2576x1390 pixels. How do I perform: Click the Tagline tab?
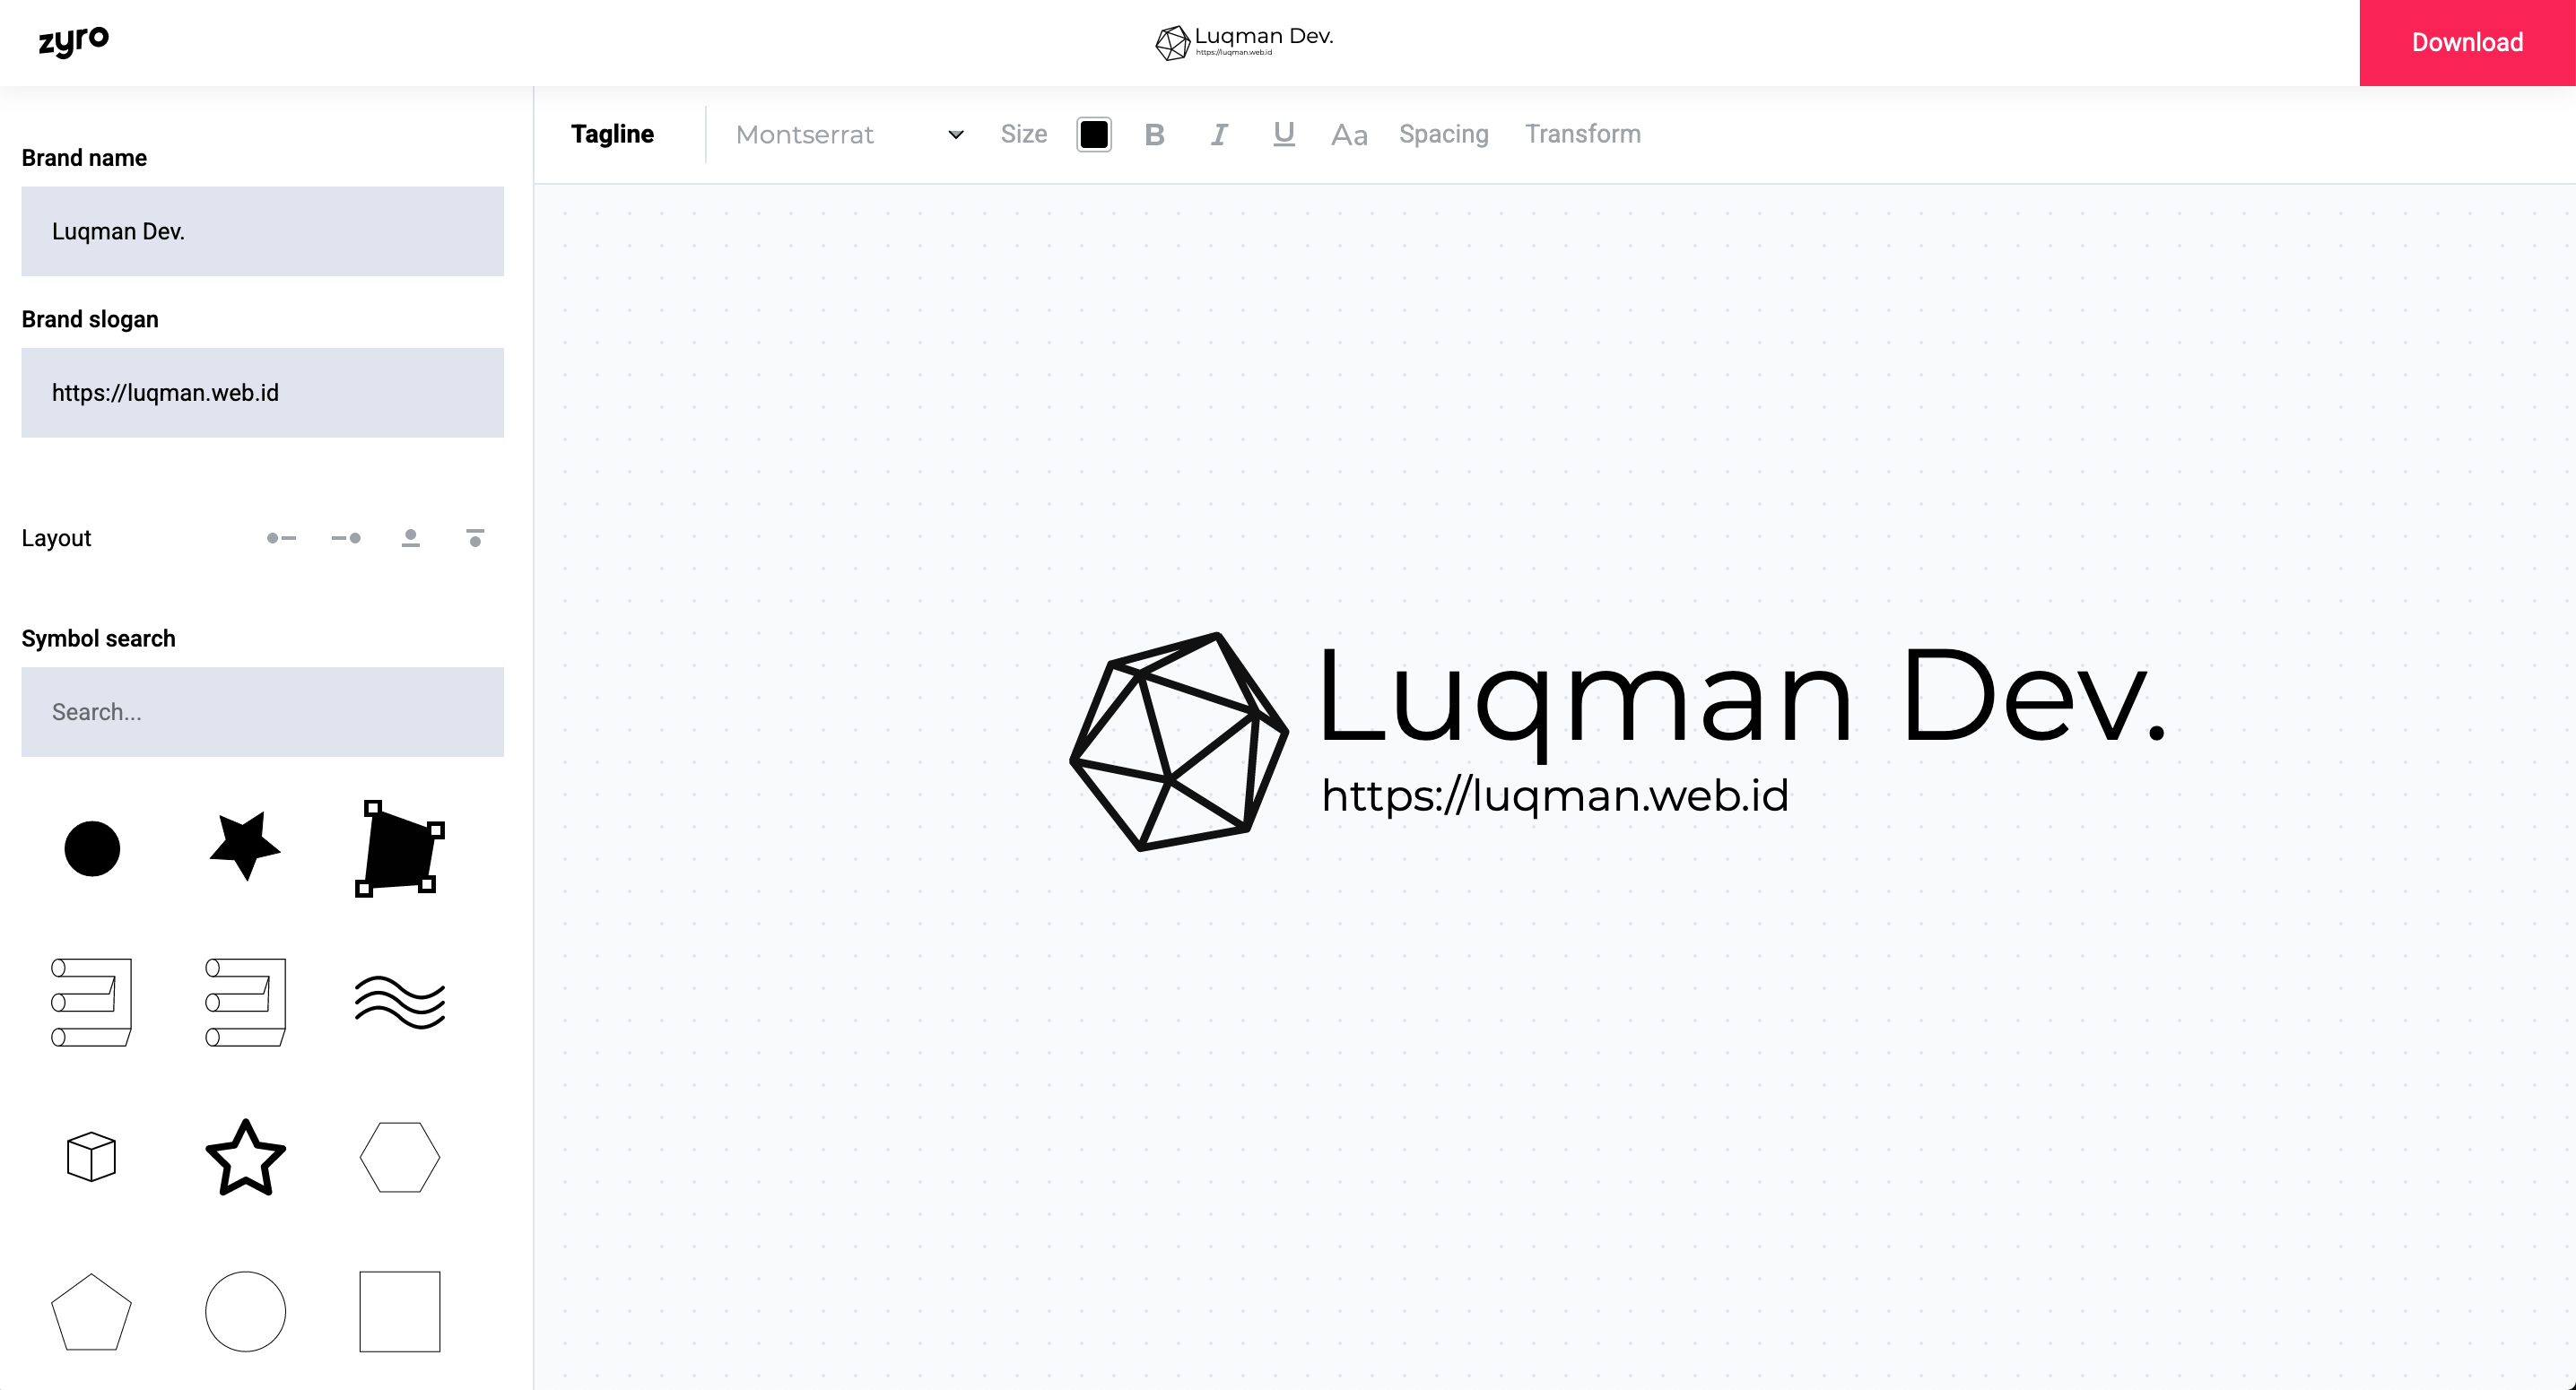pyautogui.click(x=614, y=135)
